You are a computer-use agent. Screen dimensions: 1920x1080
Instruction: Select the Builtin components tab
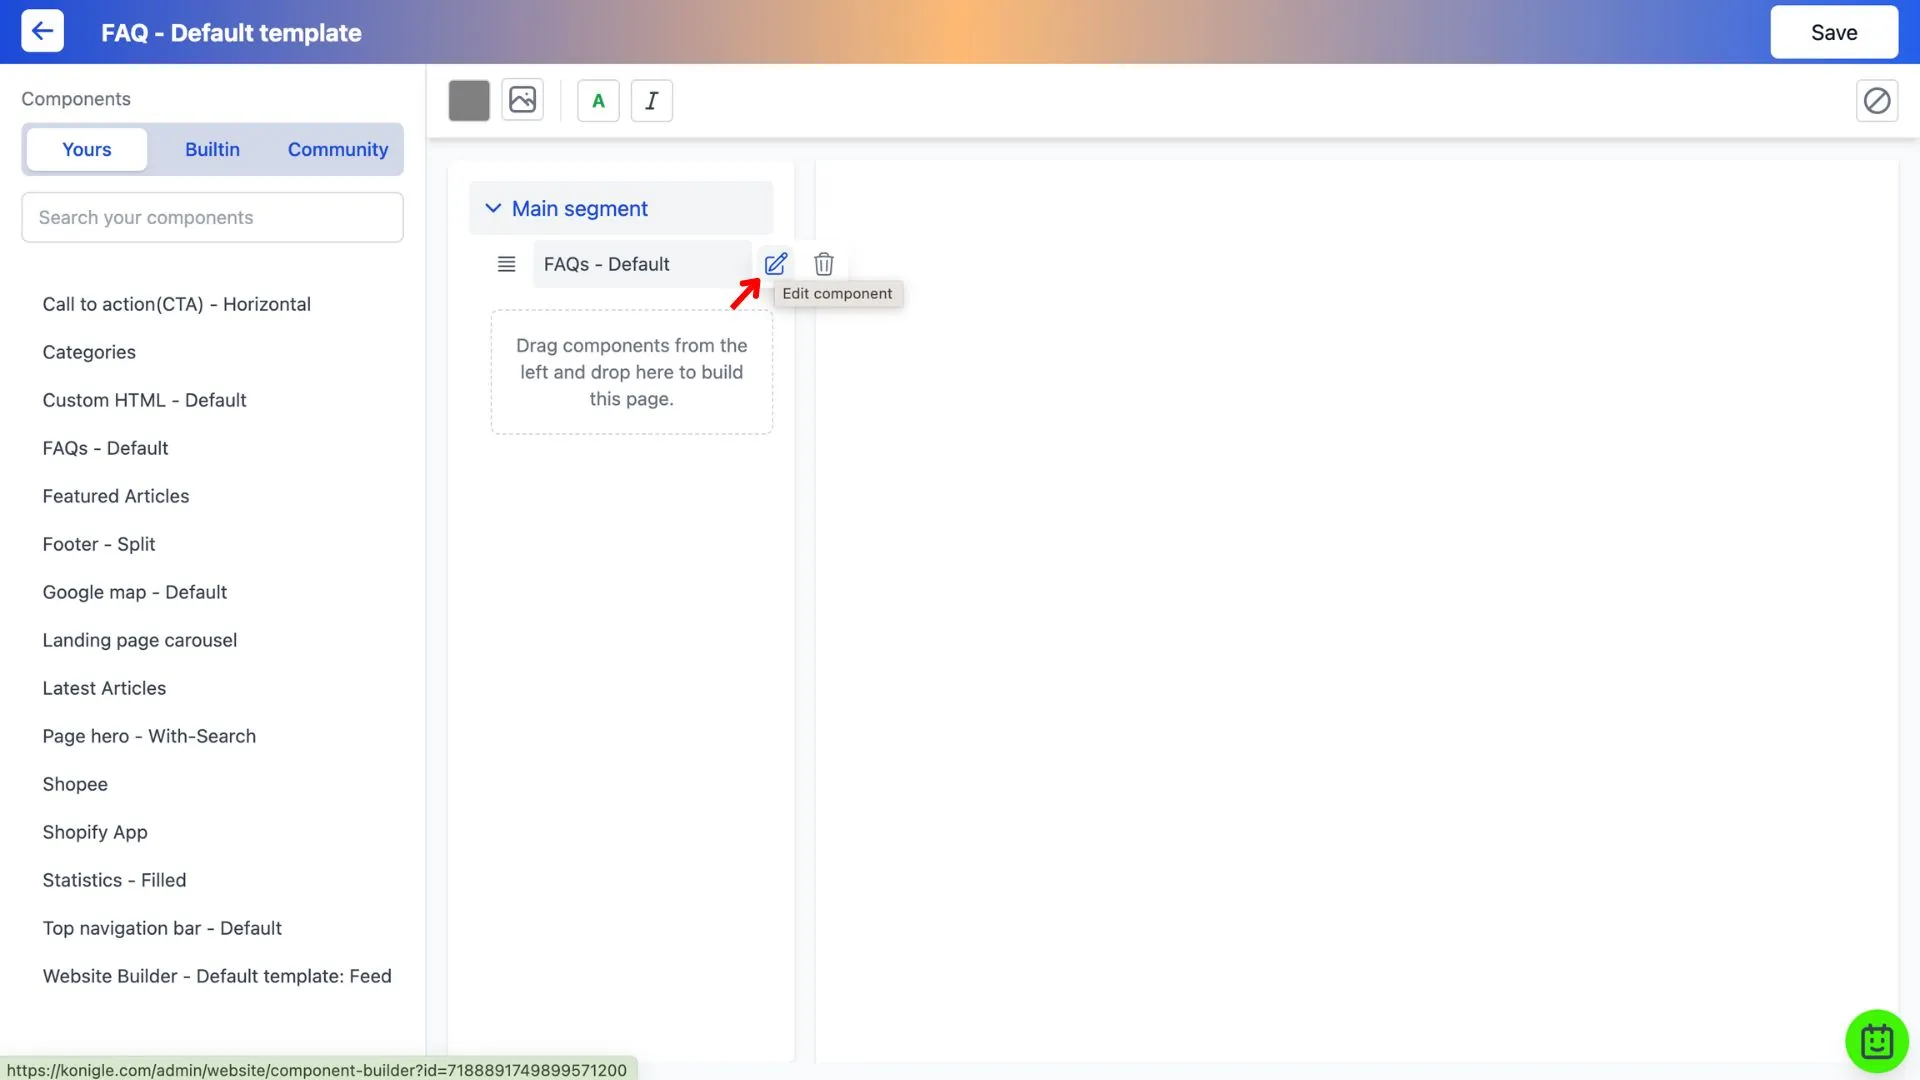pyautogui.click(x=211, y=148)
